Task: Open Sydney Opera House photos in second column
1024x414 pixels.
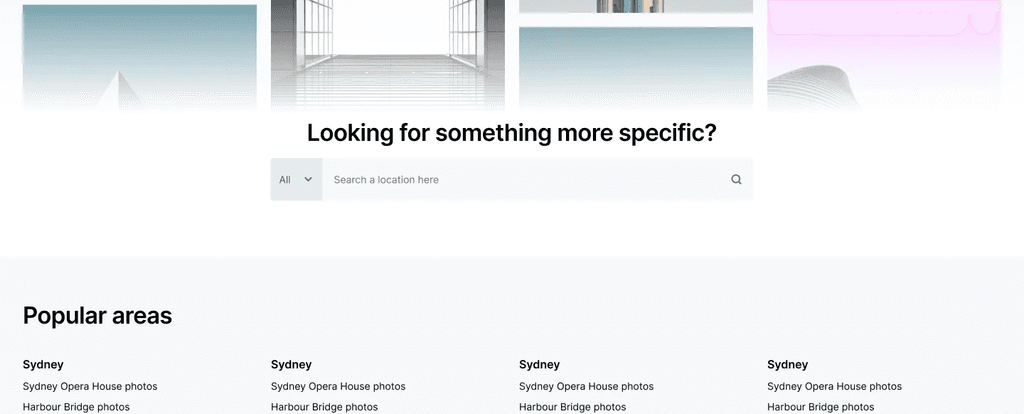Action: point(338,387)
